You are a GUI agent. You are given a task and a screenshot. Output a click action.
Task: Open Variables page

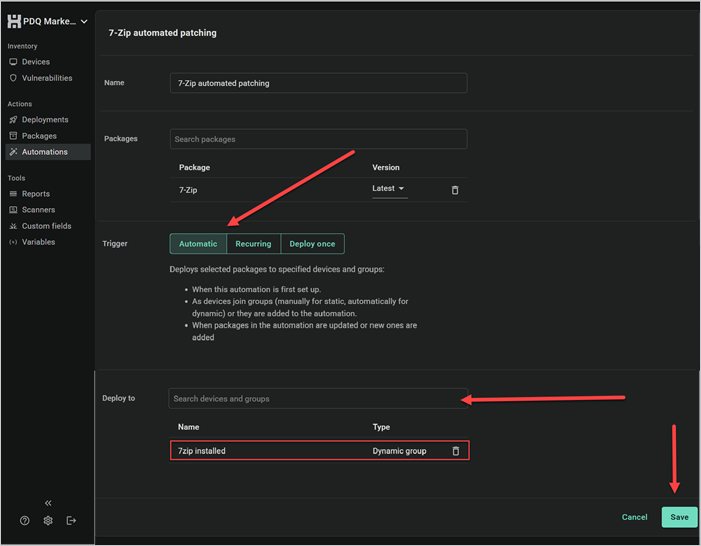pos(38,242)
